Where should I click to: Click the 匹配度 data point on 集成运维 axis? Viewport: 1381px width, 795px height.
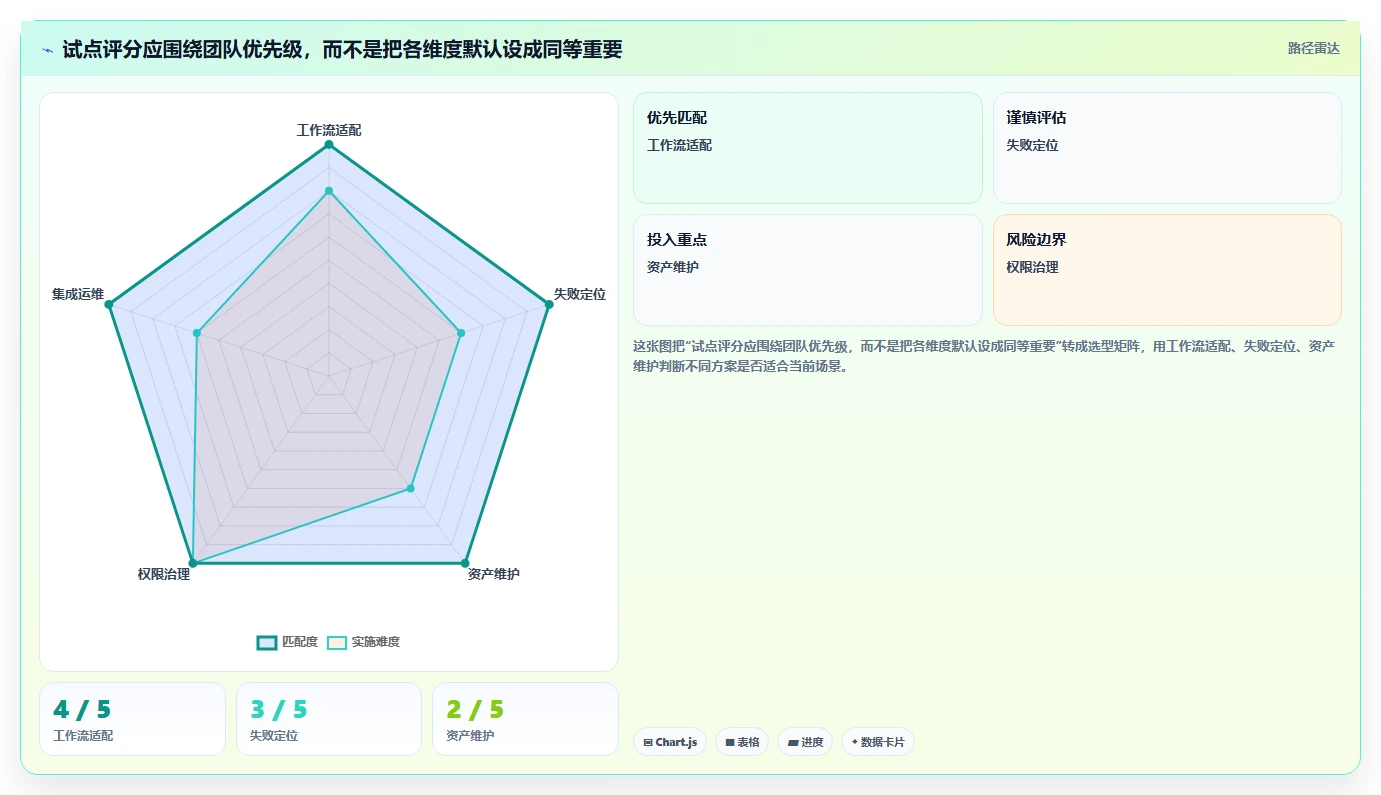click(109, 304)
